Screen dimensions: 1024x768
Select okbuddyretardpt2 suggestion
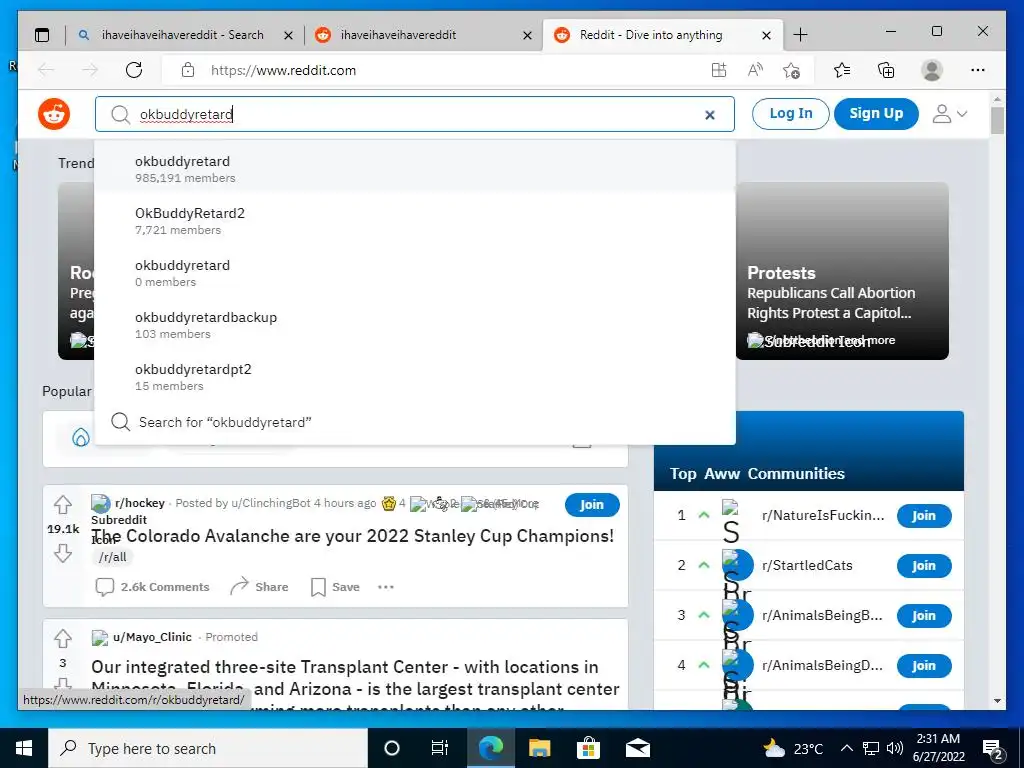click(x=415, y=377)
